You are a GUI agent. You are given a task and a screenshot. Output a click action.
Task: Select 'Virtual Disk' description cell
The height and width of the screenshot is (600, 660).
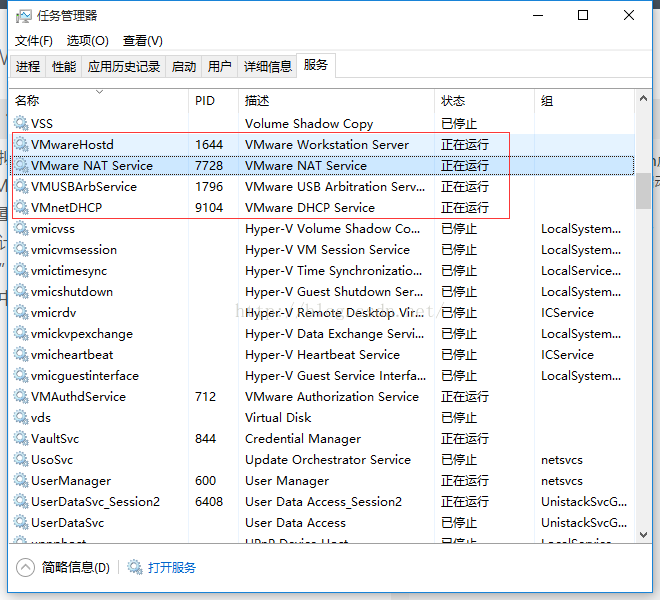278,418
